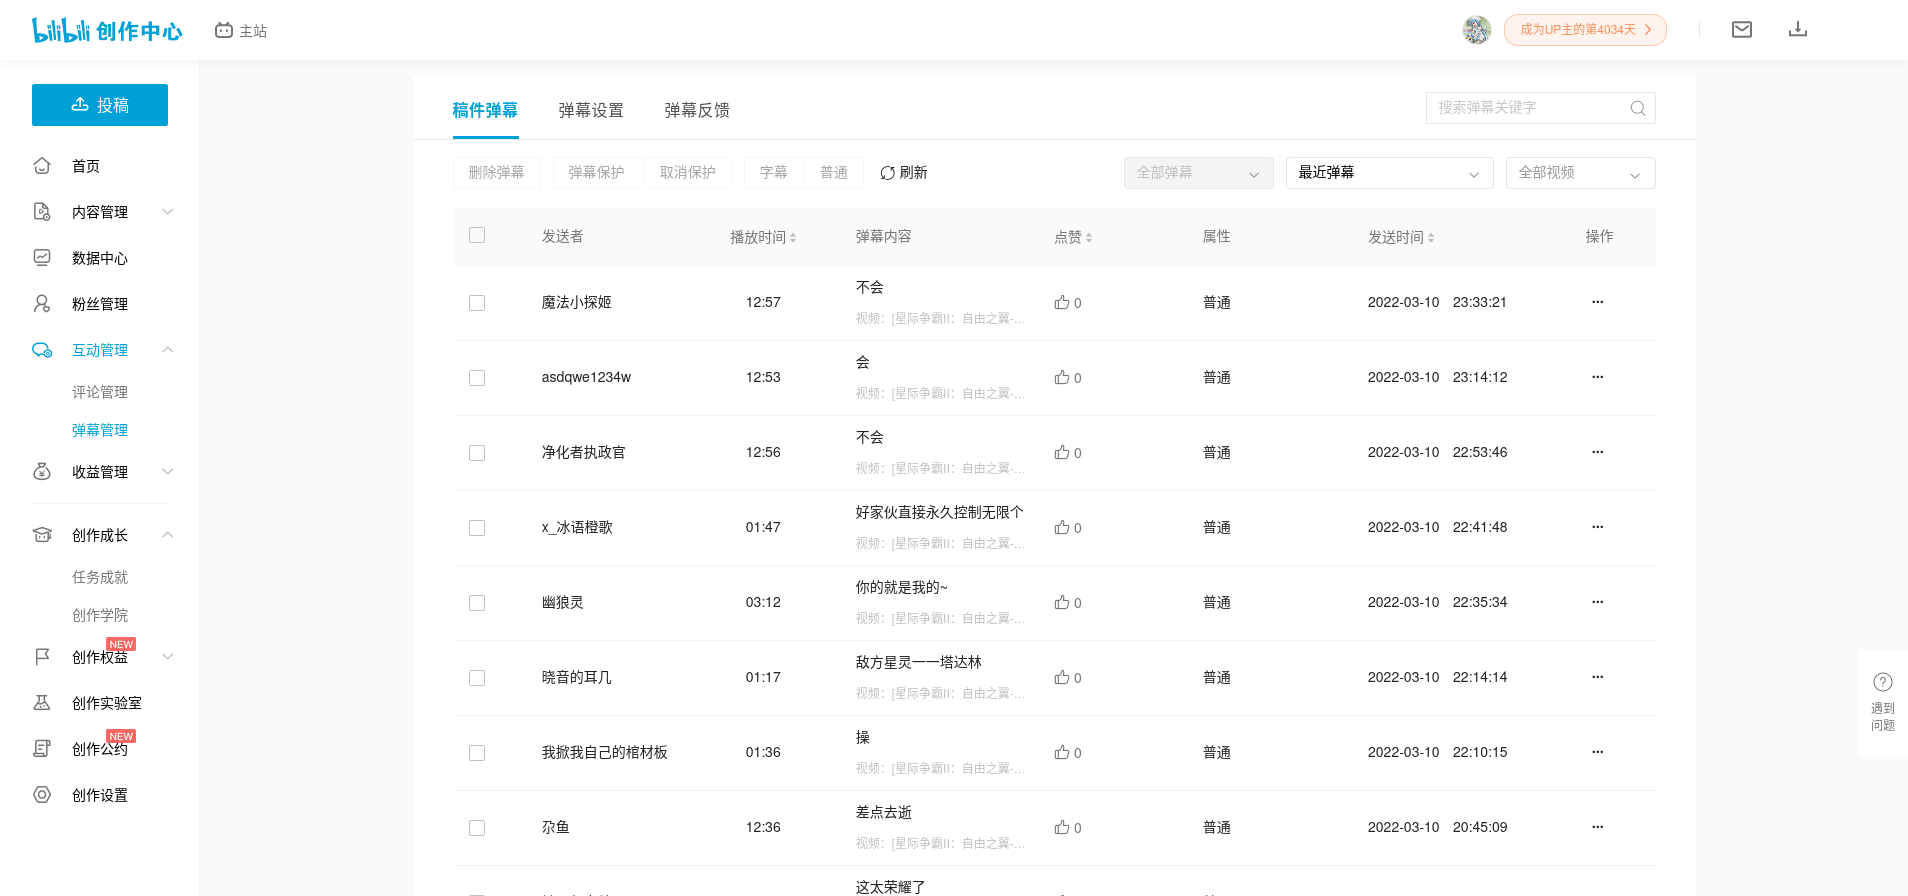Check the 尔鱼 row checkbox
1908x896 pixels.
477,828
